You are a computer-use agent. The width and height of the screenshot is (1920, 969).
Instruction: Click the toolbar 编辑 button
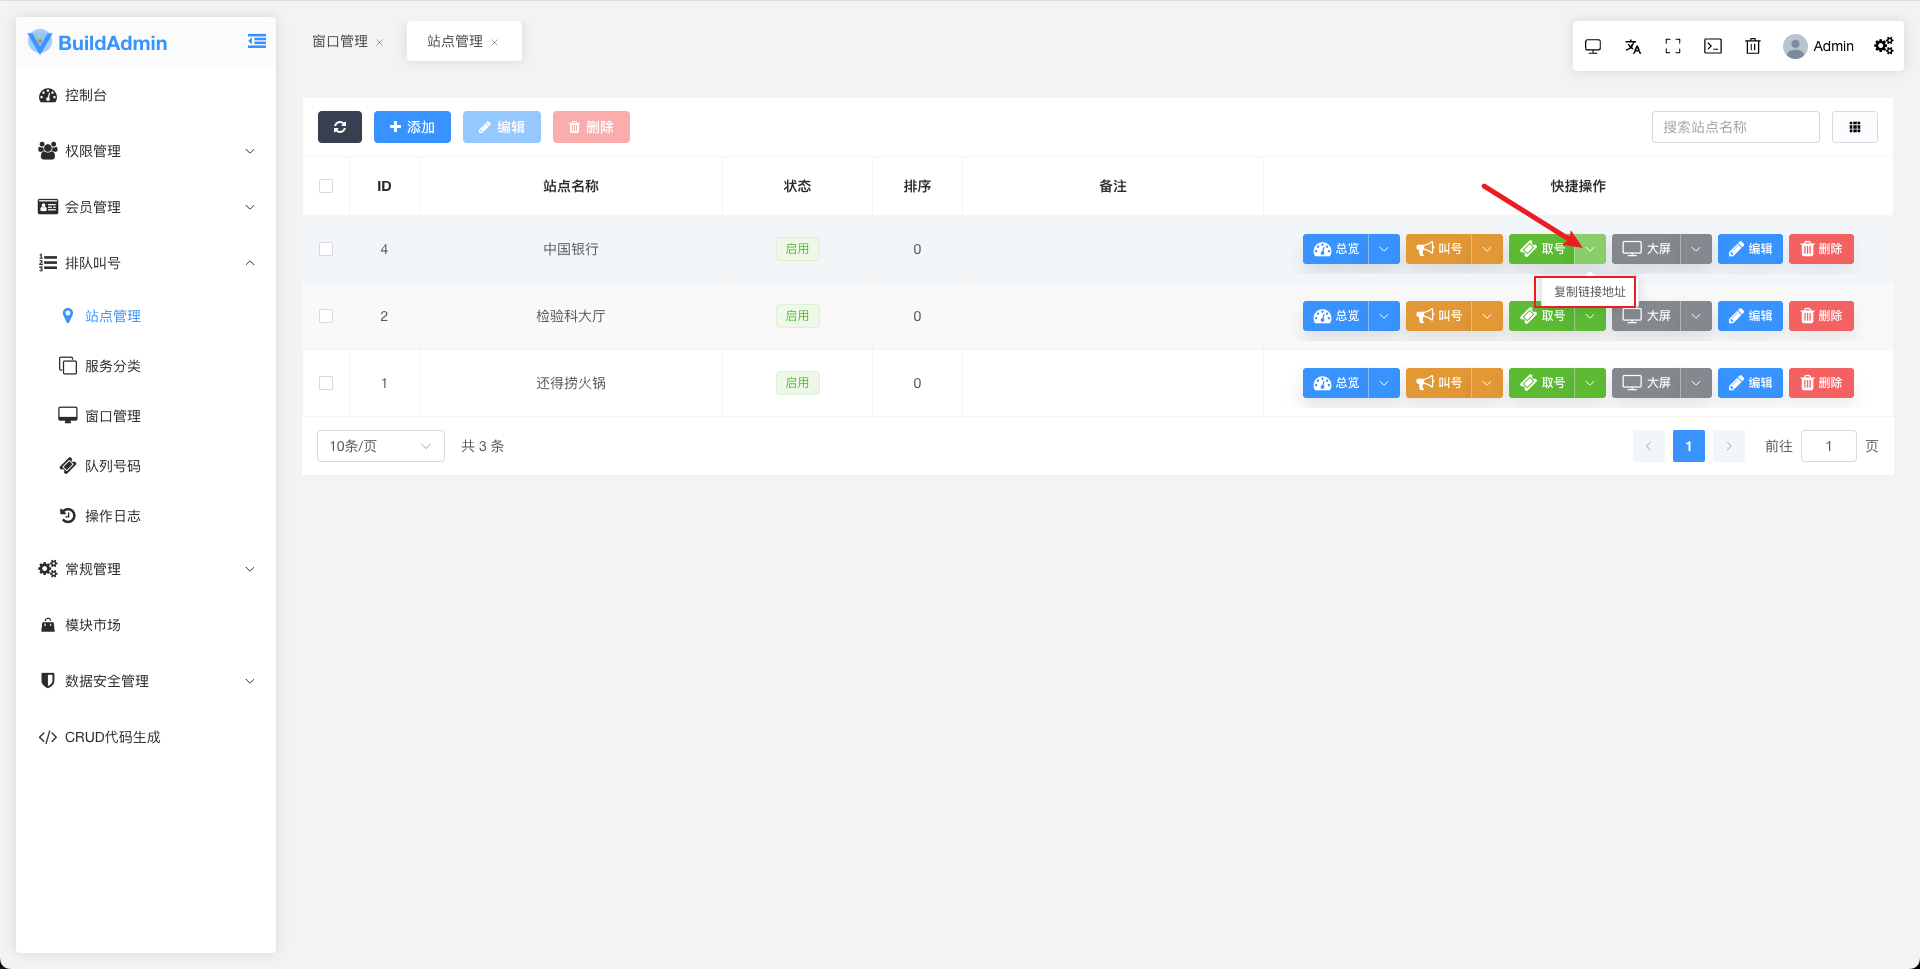tap(501, 127)
